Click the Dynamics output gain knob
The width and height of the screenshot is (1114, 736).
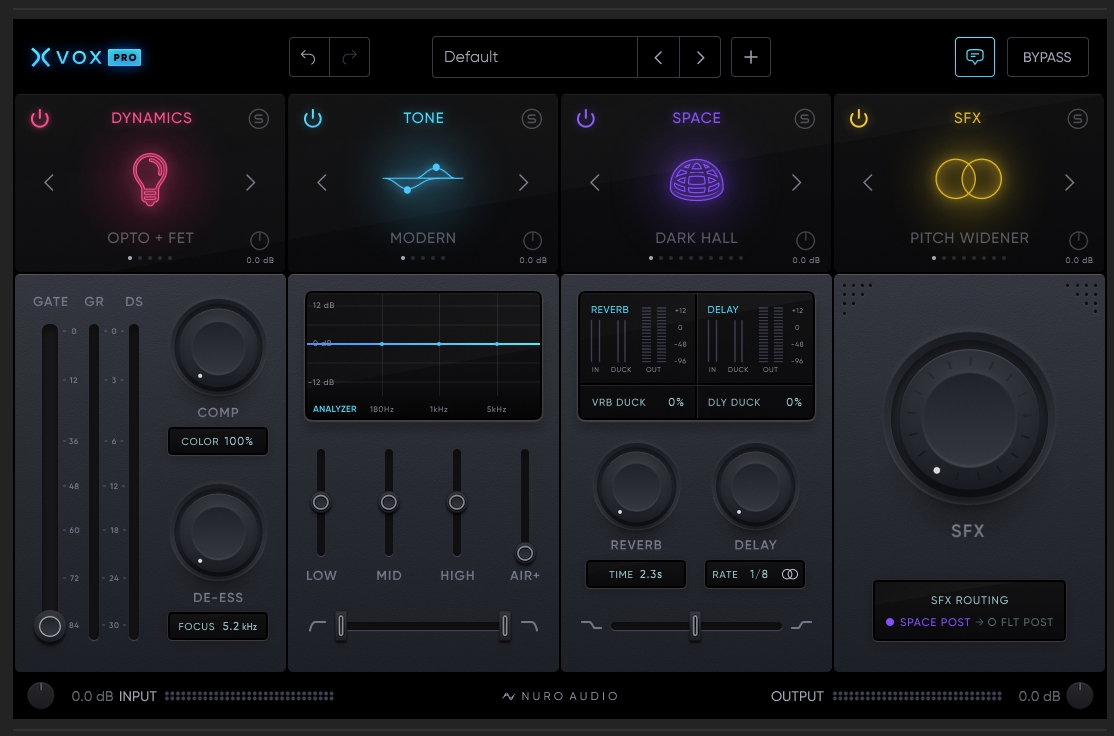[259, 240]
